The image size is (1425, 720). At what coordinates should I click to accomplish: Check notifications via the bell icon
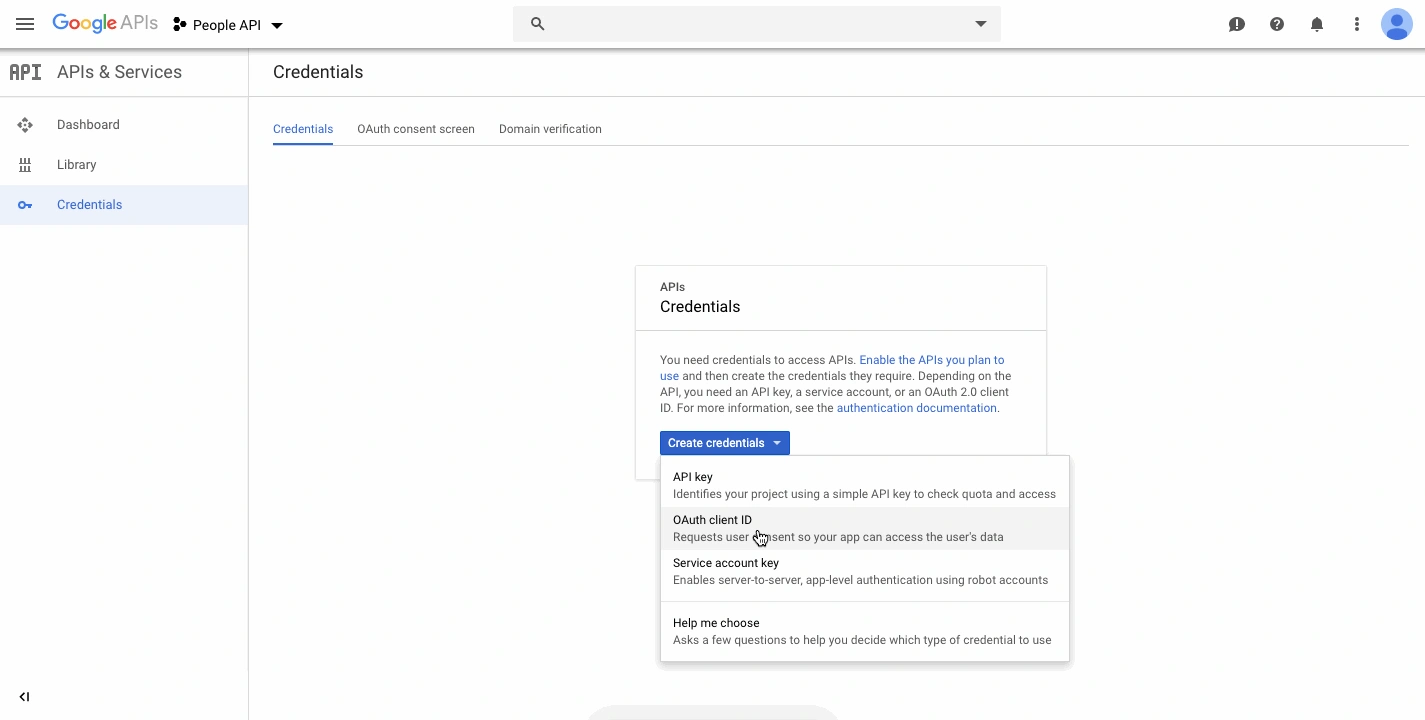[1317, 24]
